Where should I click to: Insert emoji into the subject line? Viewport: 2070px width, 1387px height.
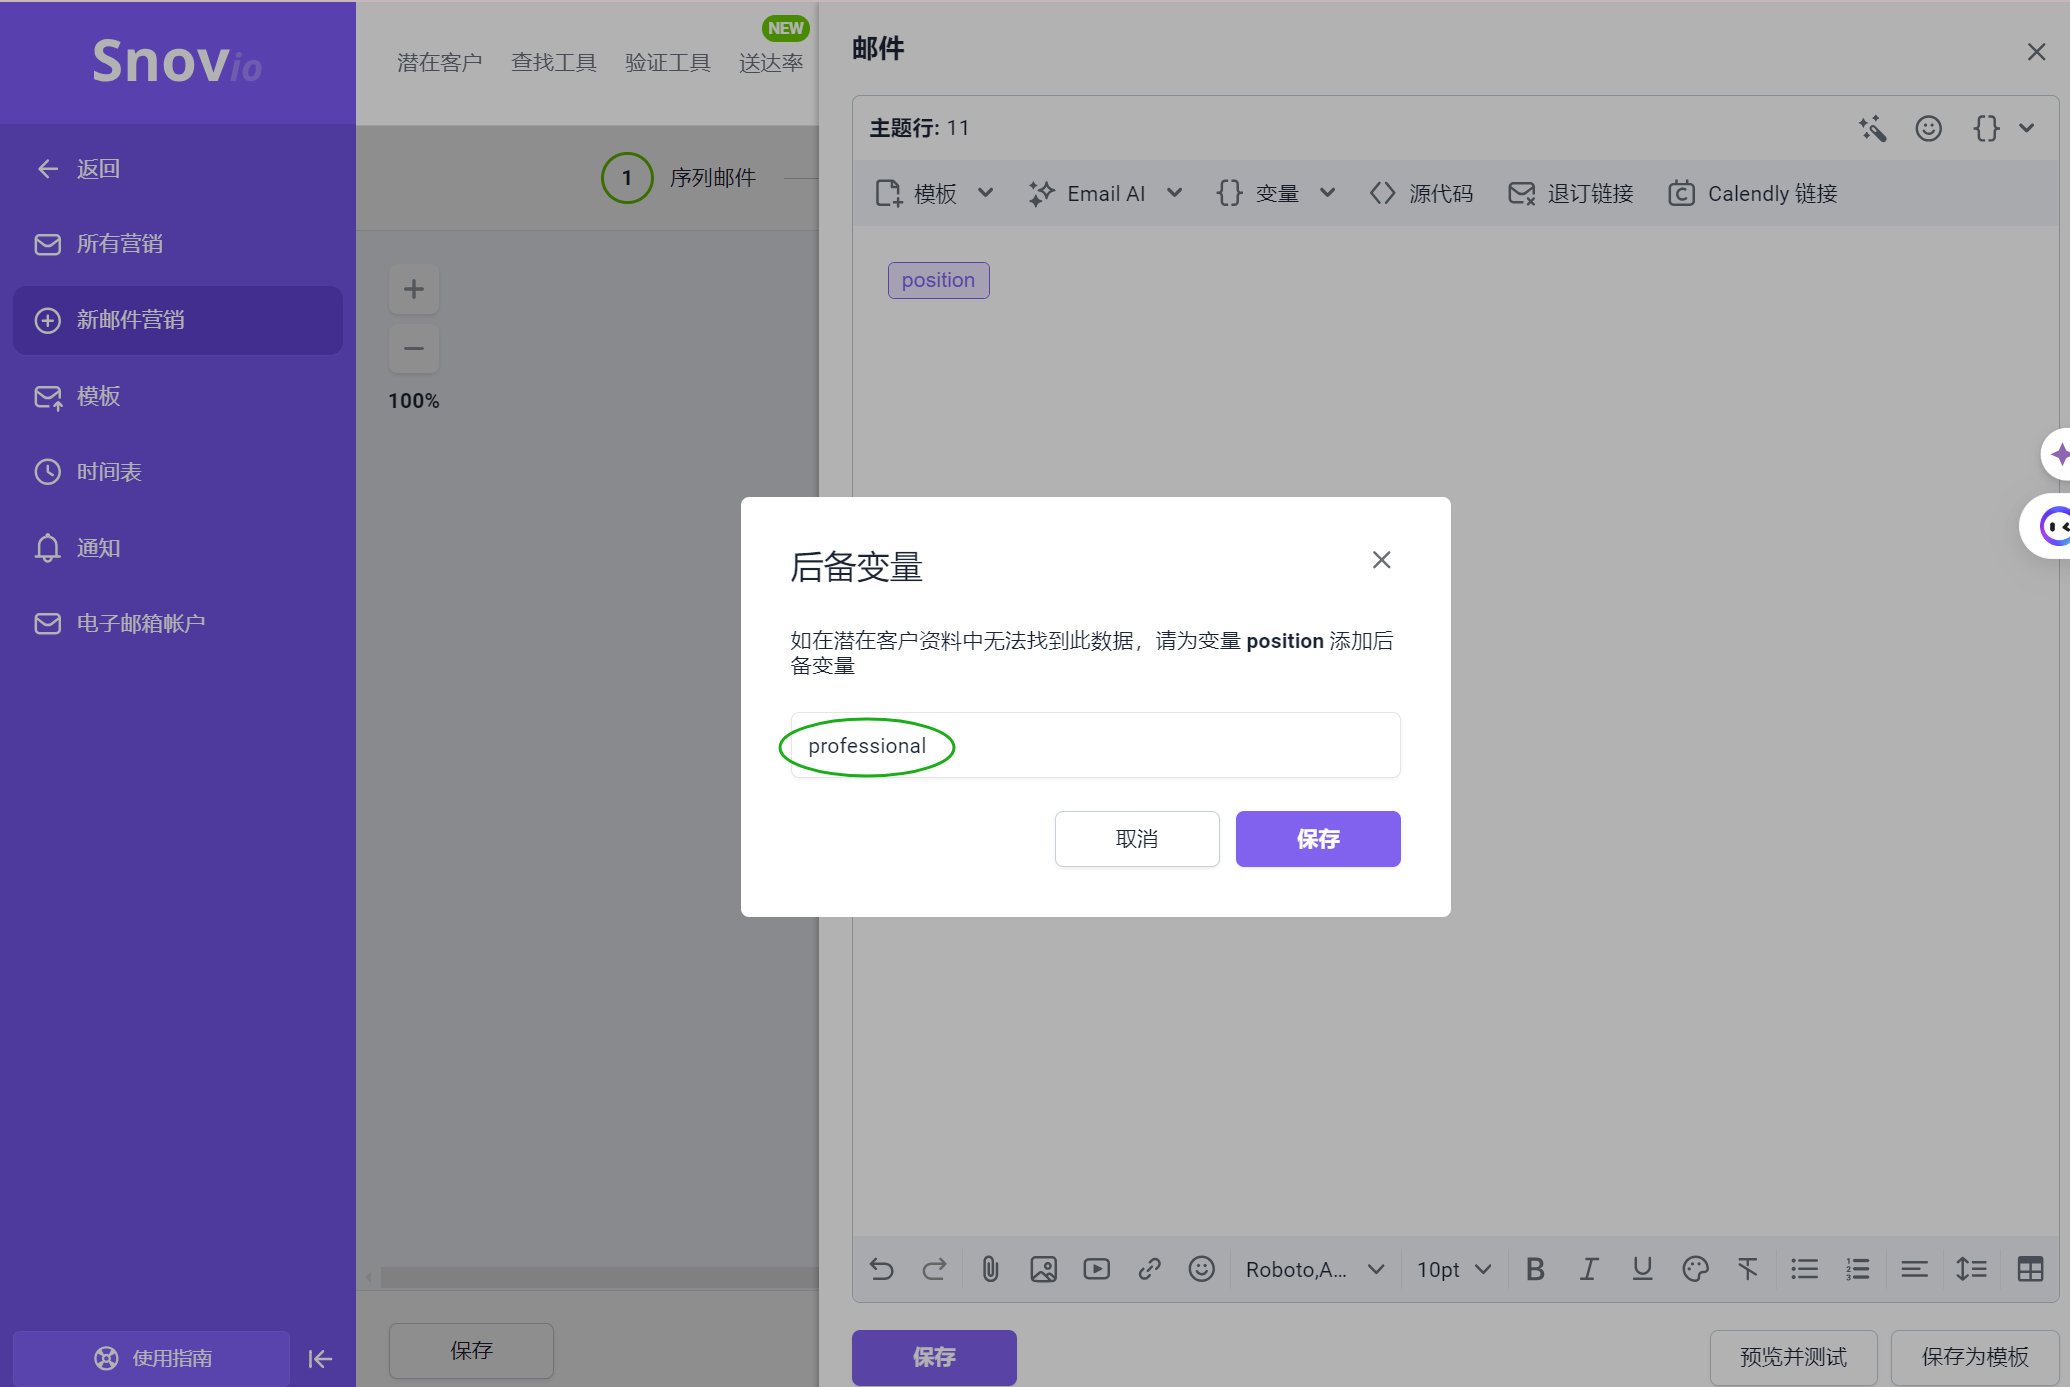[1929, 129]
